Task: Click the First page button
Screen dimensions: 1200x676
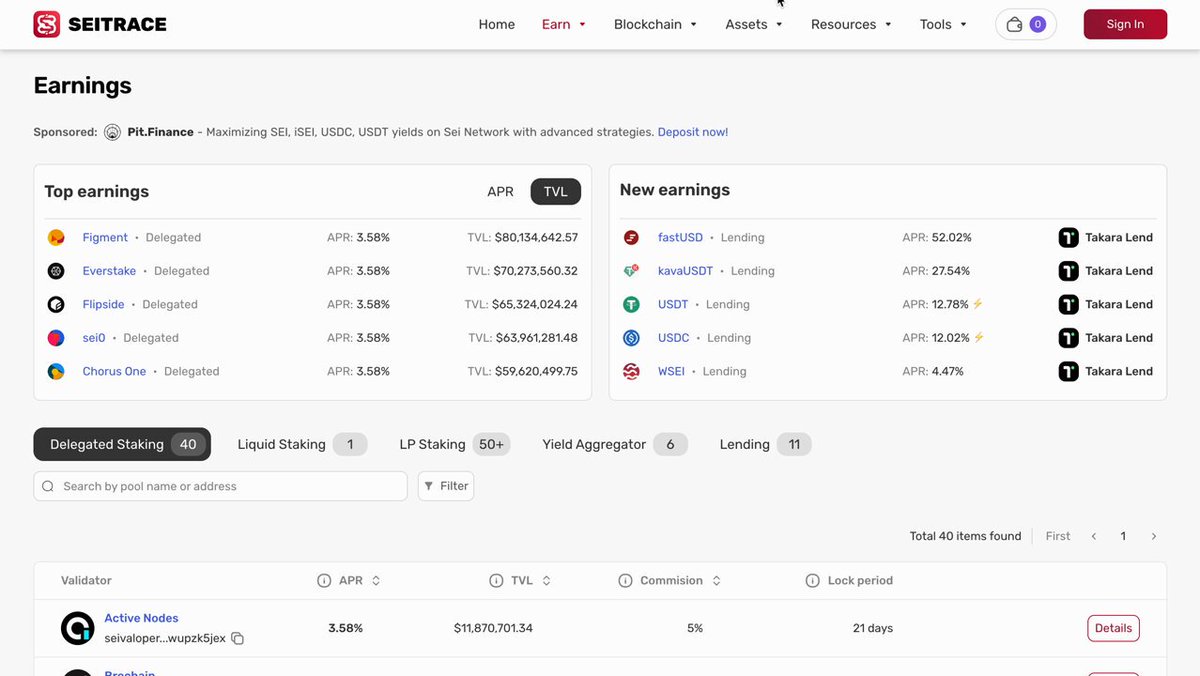Action: point(1058,537)
